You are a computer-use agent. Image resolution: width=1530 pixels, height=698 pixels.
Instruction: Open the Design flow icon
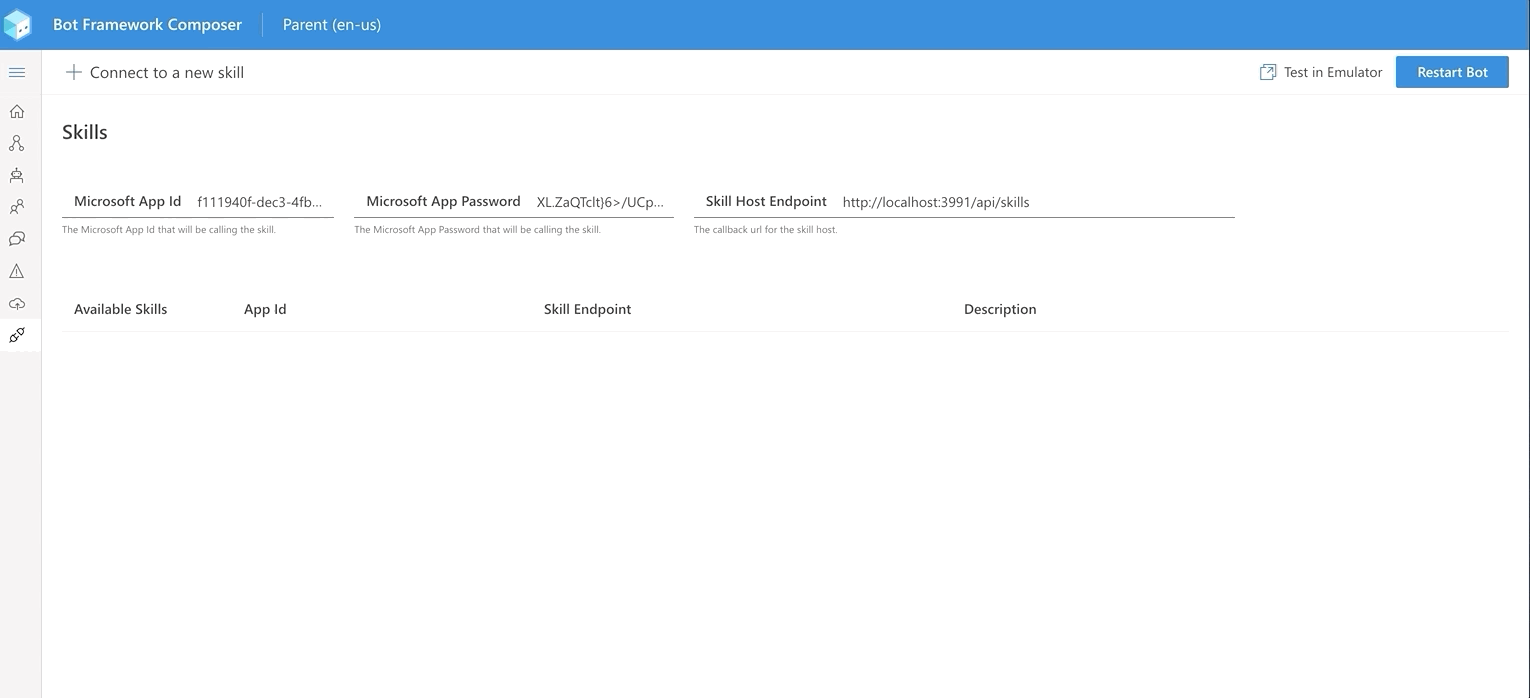pyautogui.click(x=17, y=143)
